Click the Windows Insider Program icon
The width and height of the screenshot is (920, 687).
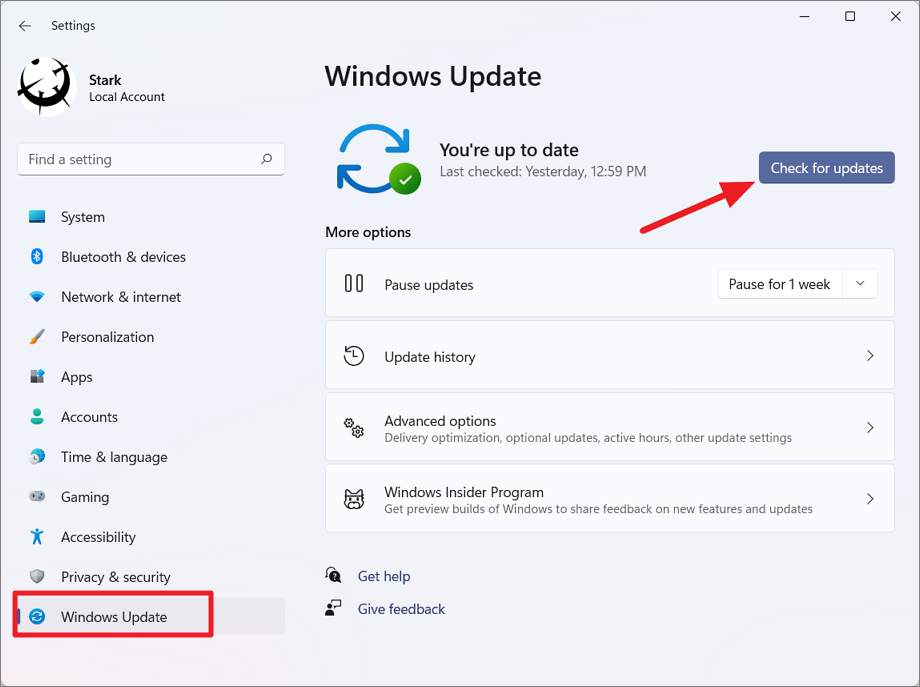tap(354, 498)
